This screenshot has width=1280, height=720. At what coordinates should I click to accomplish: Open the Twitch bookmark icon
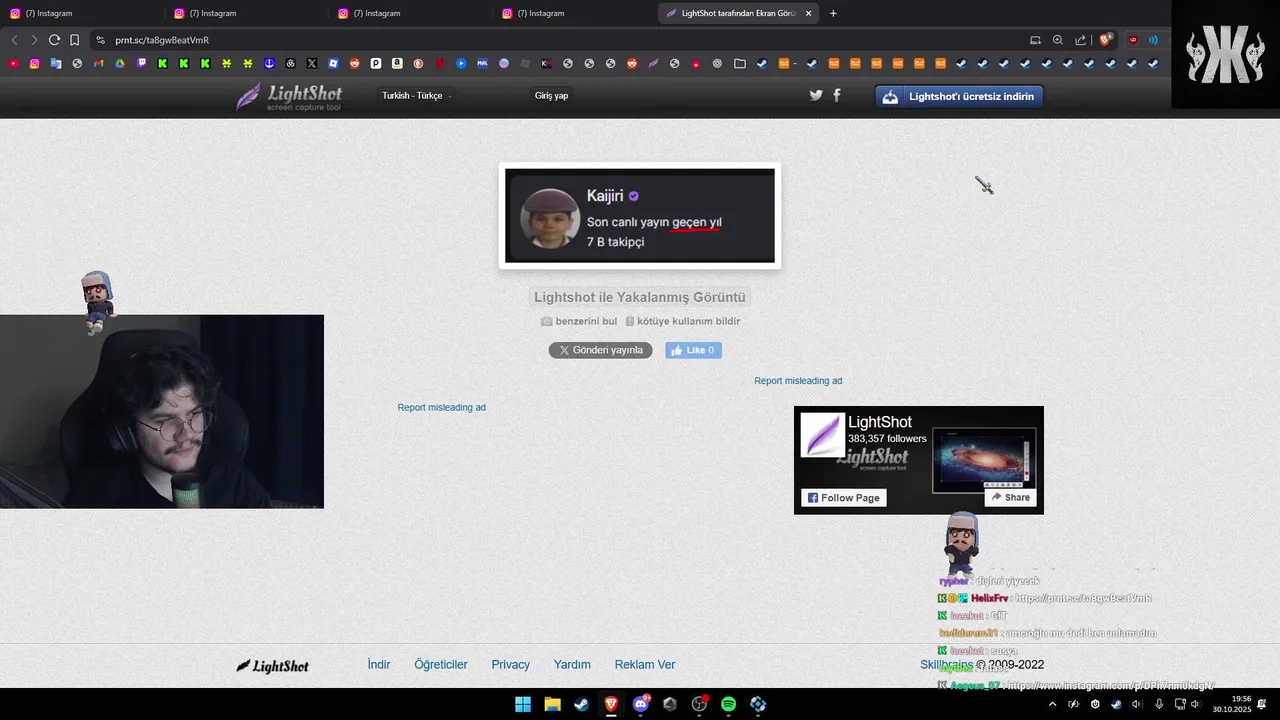141,63
